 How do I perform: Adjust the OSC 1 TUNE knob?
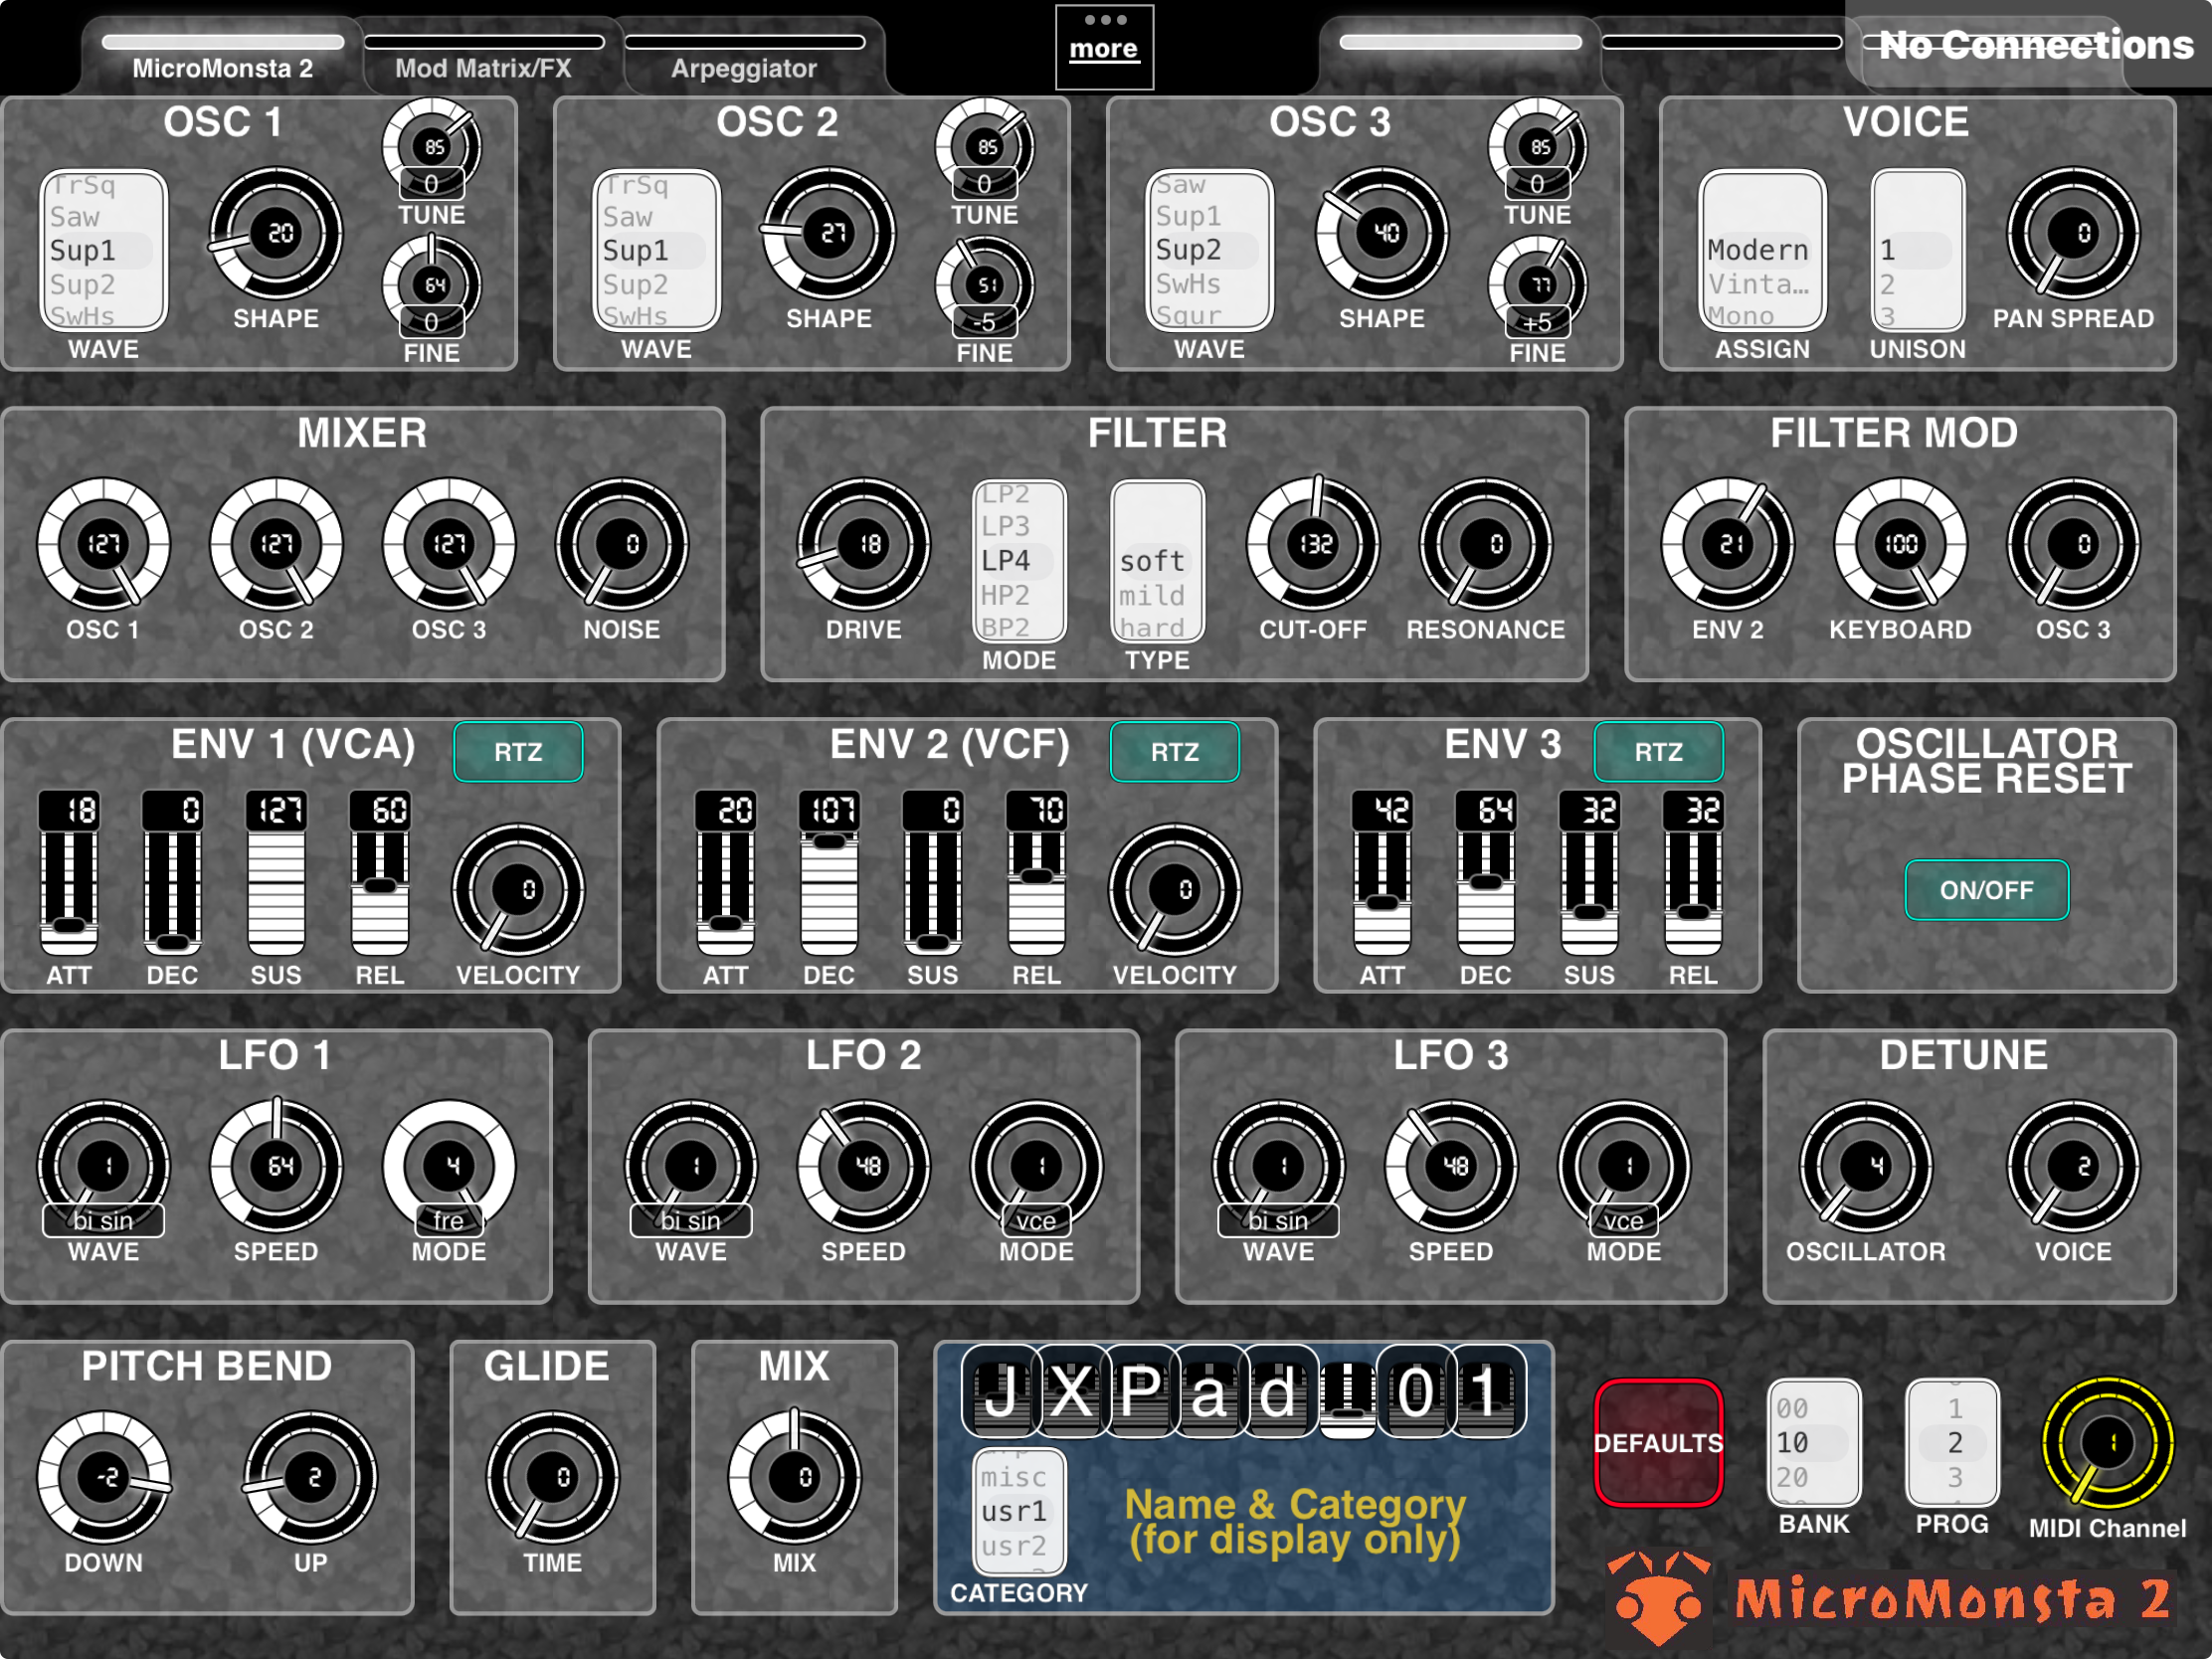[432, 147]
